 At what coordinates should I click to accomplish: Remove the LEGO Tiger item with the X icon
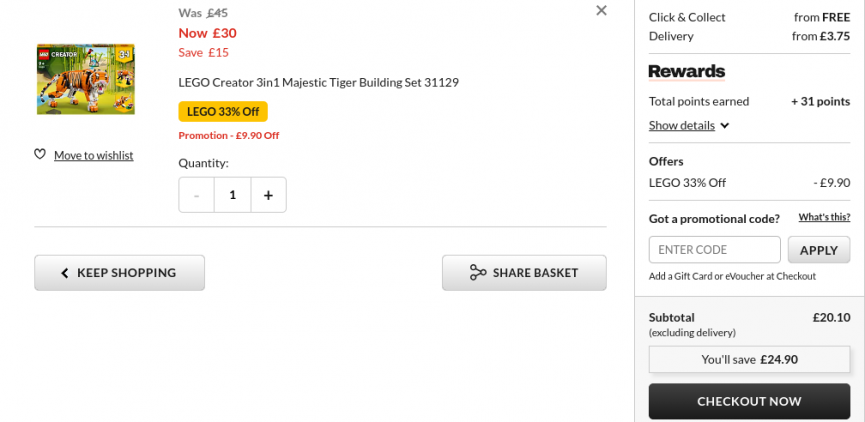click(601, 11)
